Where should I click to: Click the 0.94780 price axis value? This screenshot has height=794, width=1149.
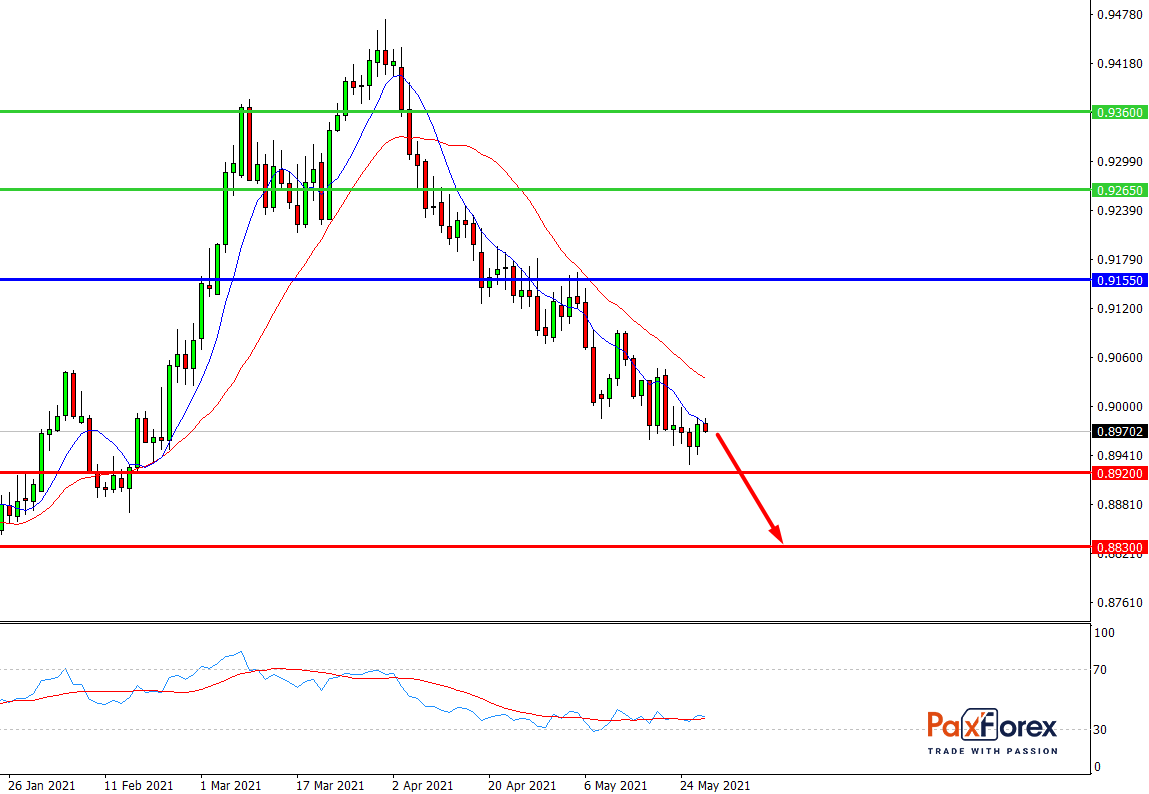coord(1120,15)
